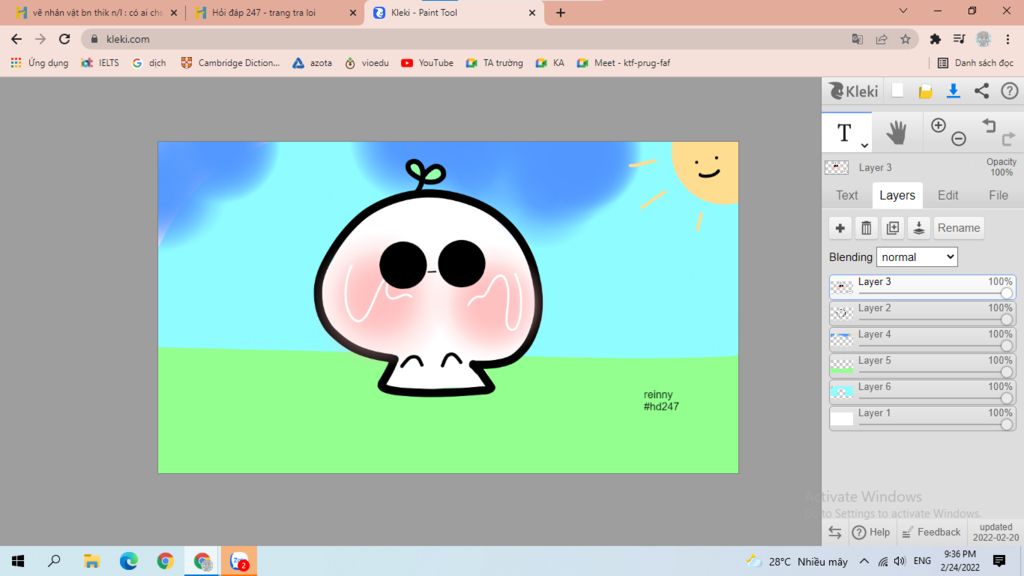1024x576 pixels.
Task: Select the Text tool in Kleki
Action: (844, 133)
